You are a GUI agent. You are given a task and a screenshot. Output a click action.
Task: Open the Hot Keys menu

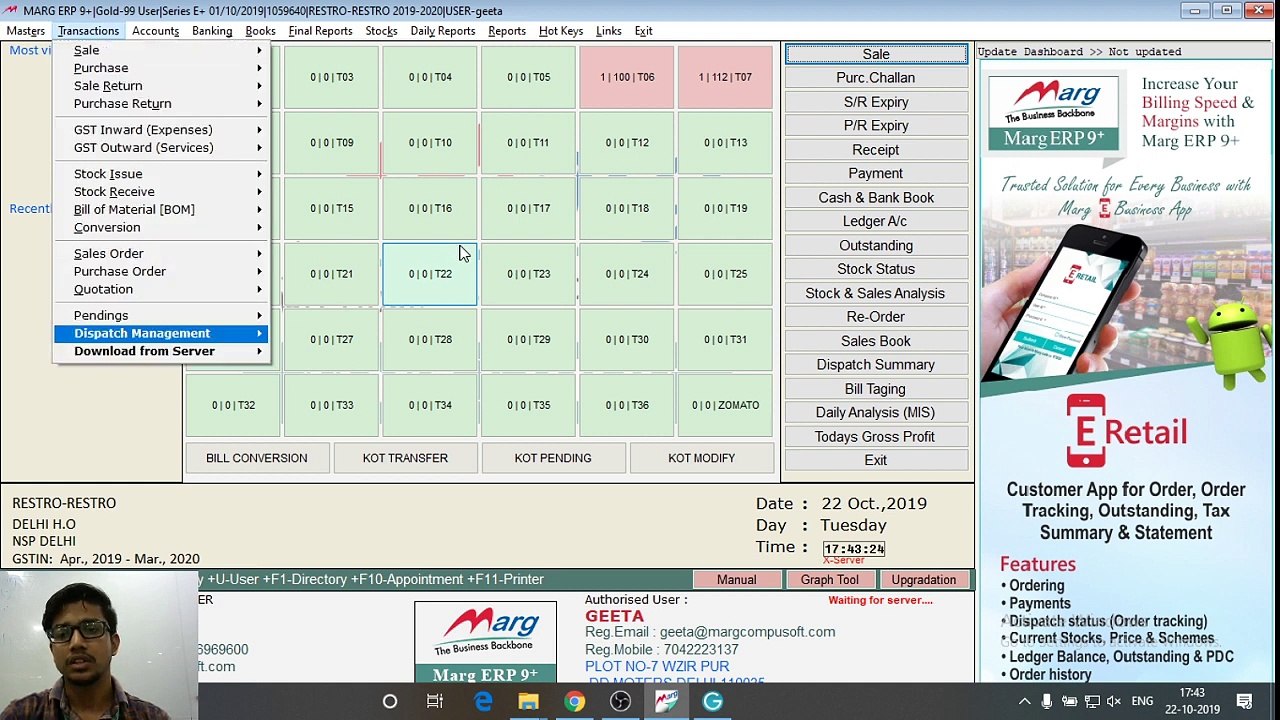[561, 31]
